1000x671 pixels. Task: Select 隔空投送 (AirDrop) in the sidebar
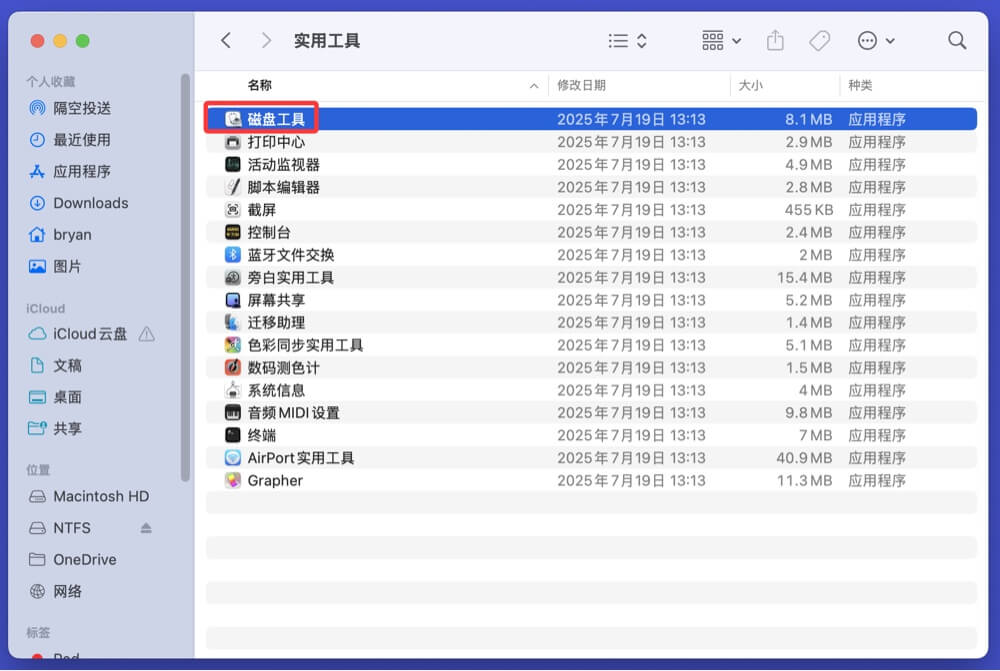[76, 108]
